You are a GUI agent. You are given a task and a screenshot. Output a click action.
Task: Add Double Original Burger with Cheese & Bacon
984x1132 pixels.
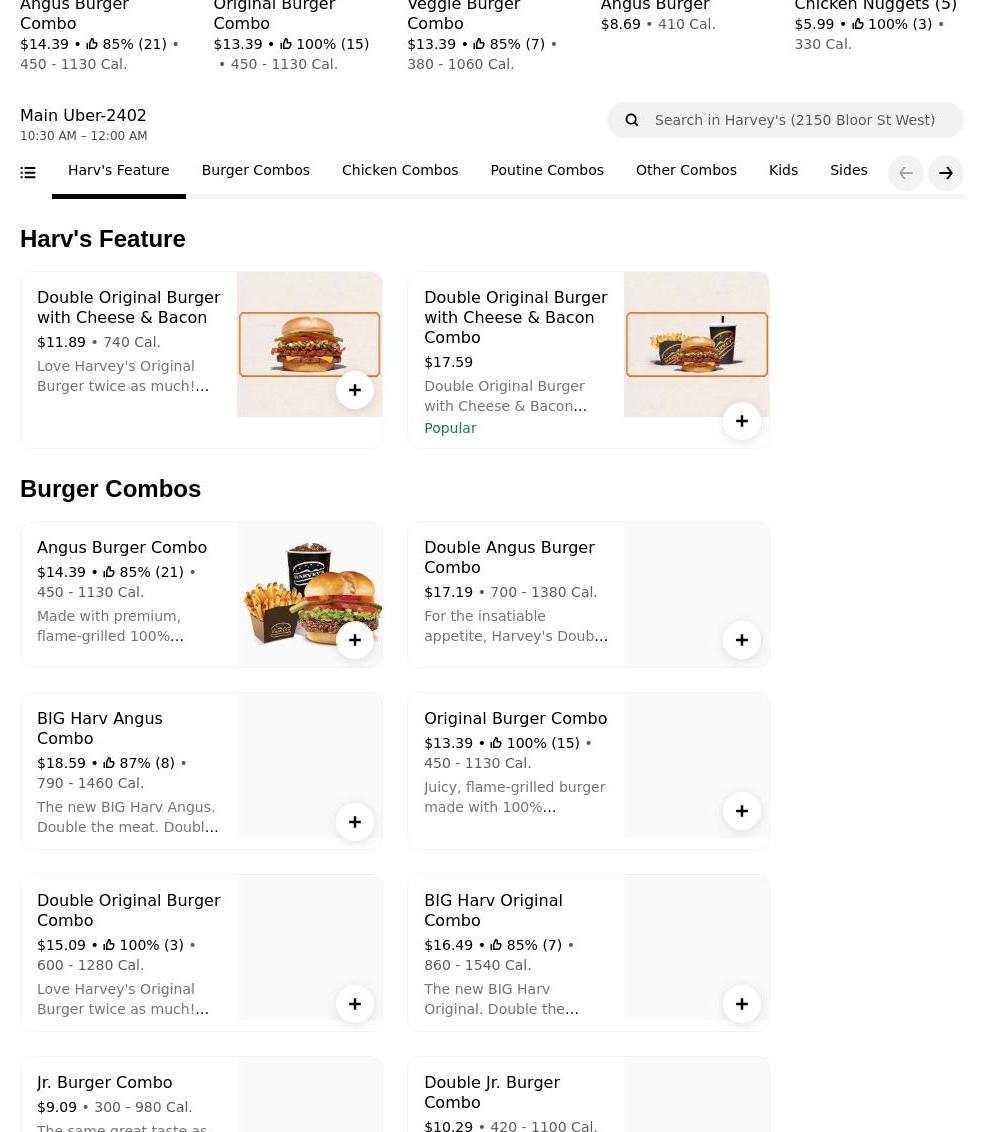354,390
